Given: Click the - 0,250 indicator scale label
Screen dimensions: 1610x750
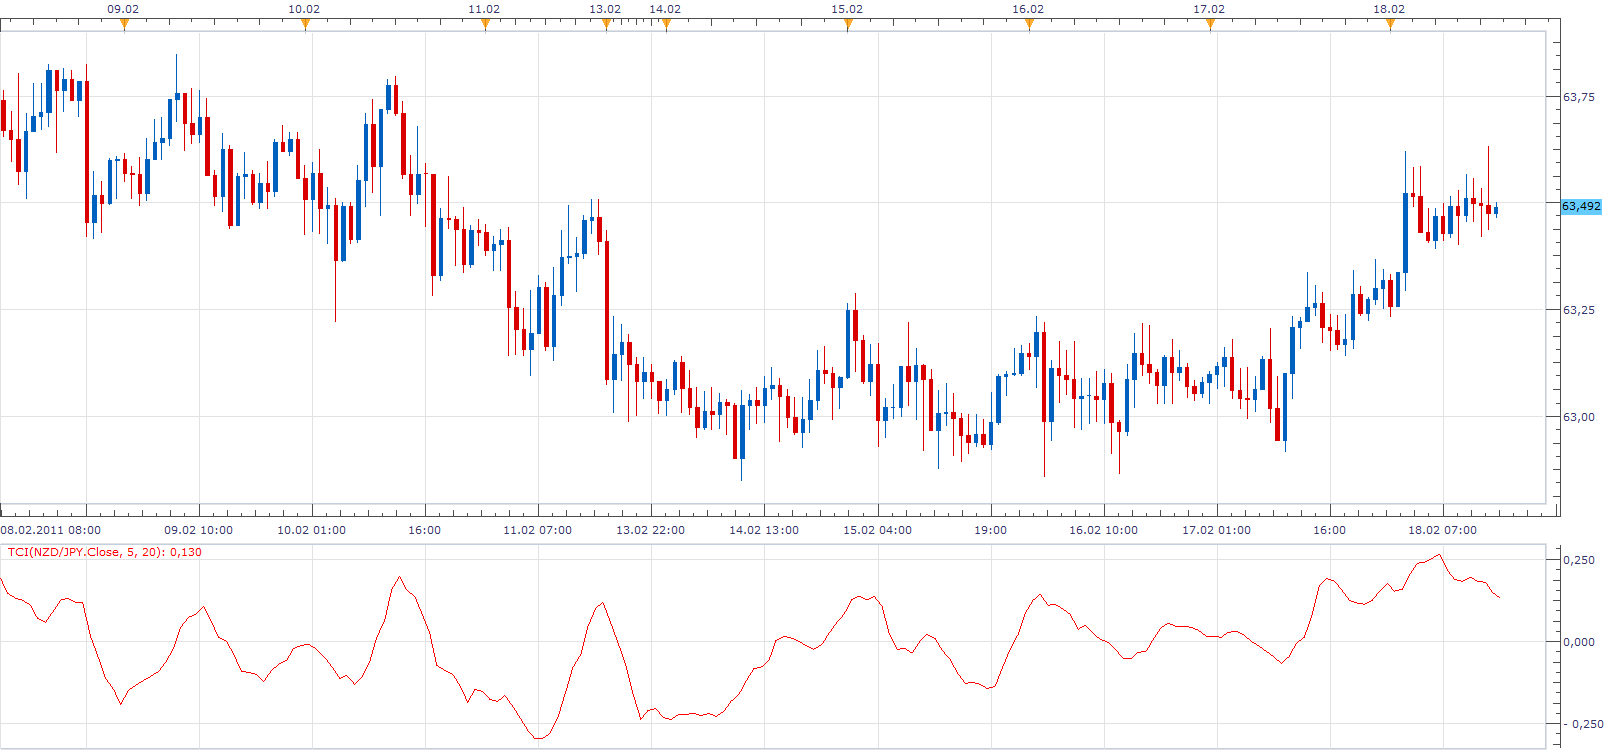Looking at the screenshot, I should [1581, 724].
